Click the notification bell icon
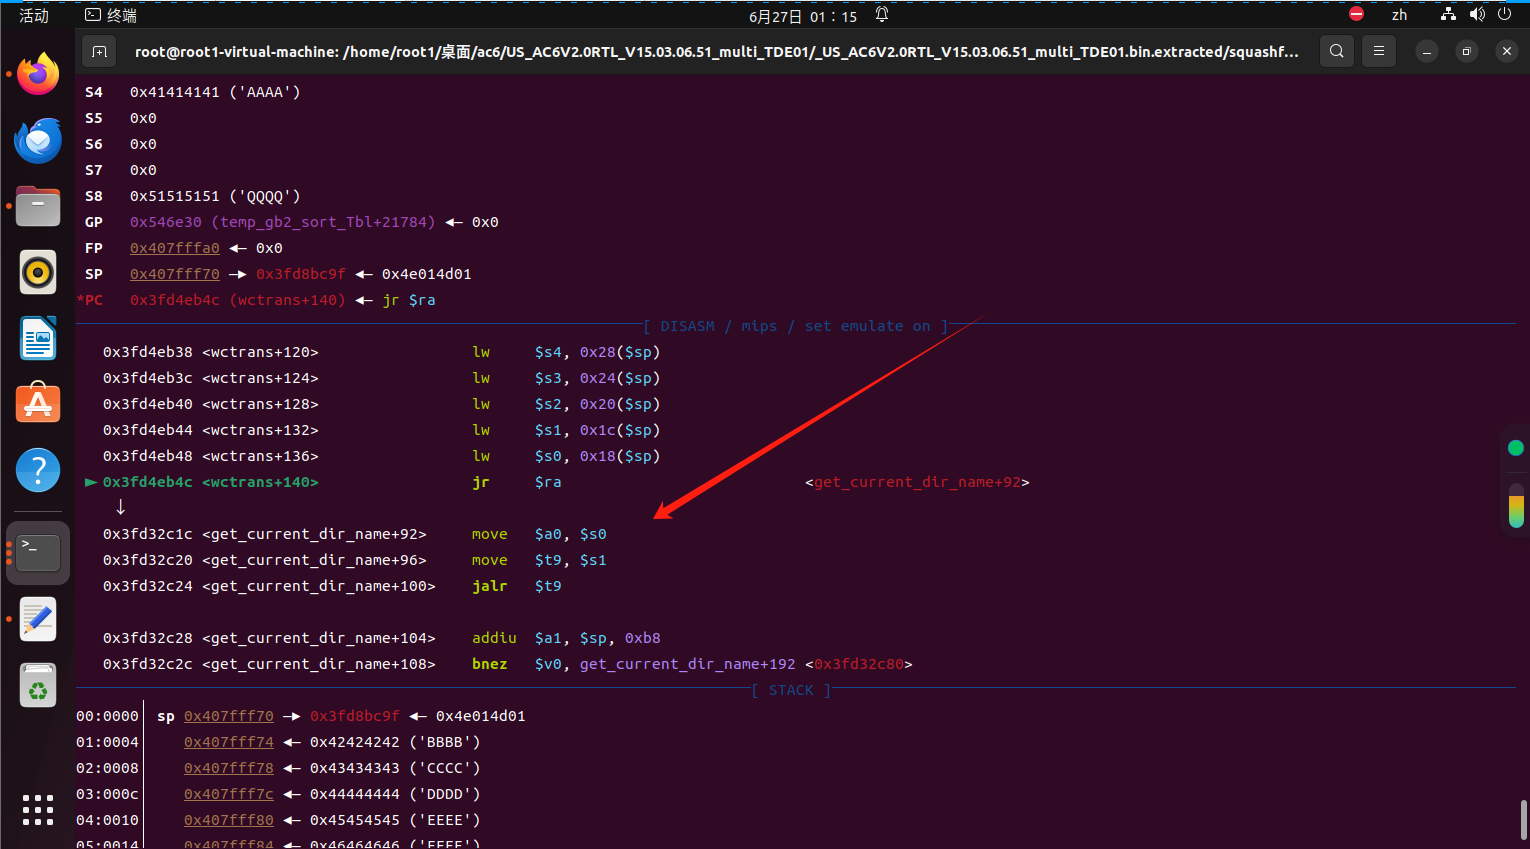Image resolution: width=1530 pixels, height=849 pixels. pos(882,14)
